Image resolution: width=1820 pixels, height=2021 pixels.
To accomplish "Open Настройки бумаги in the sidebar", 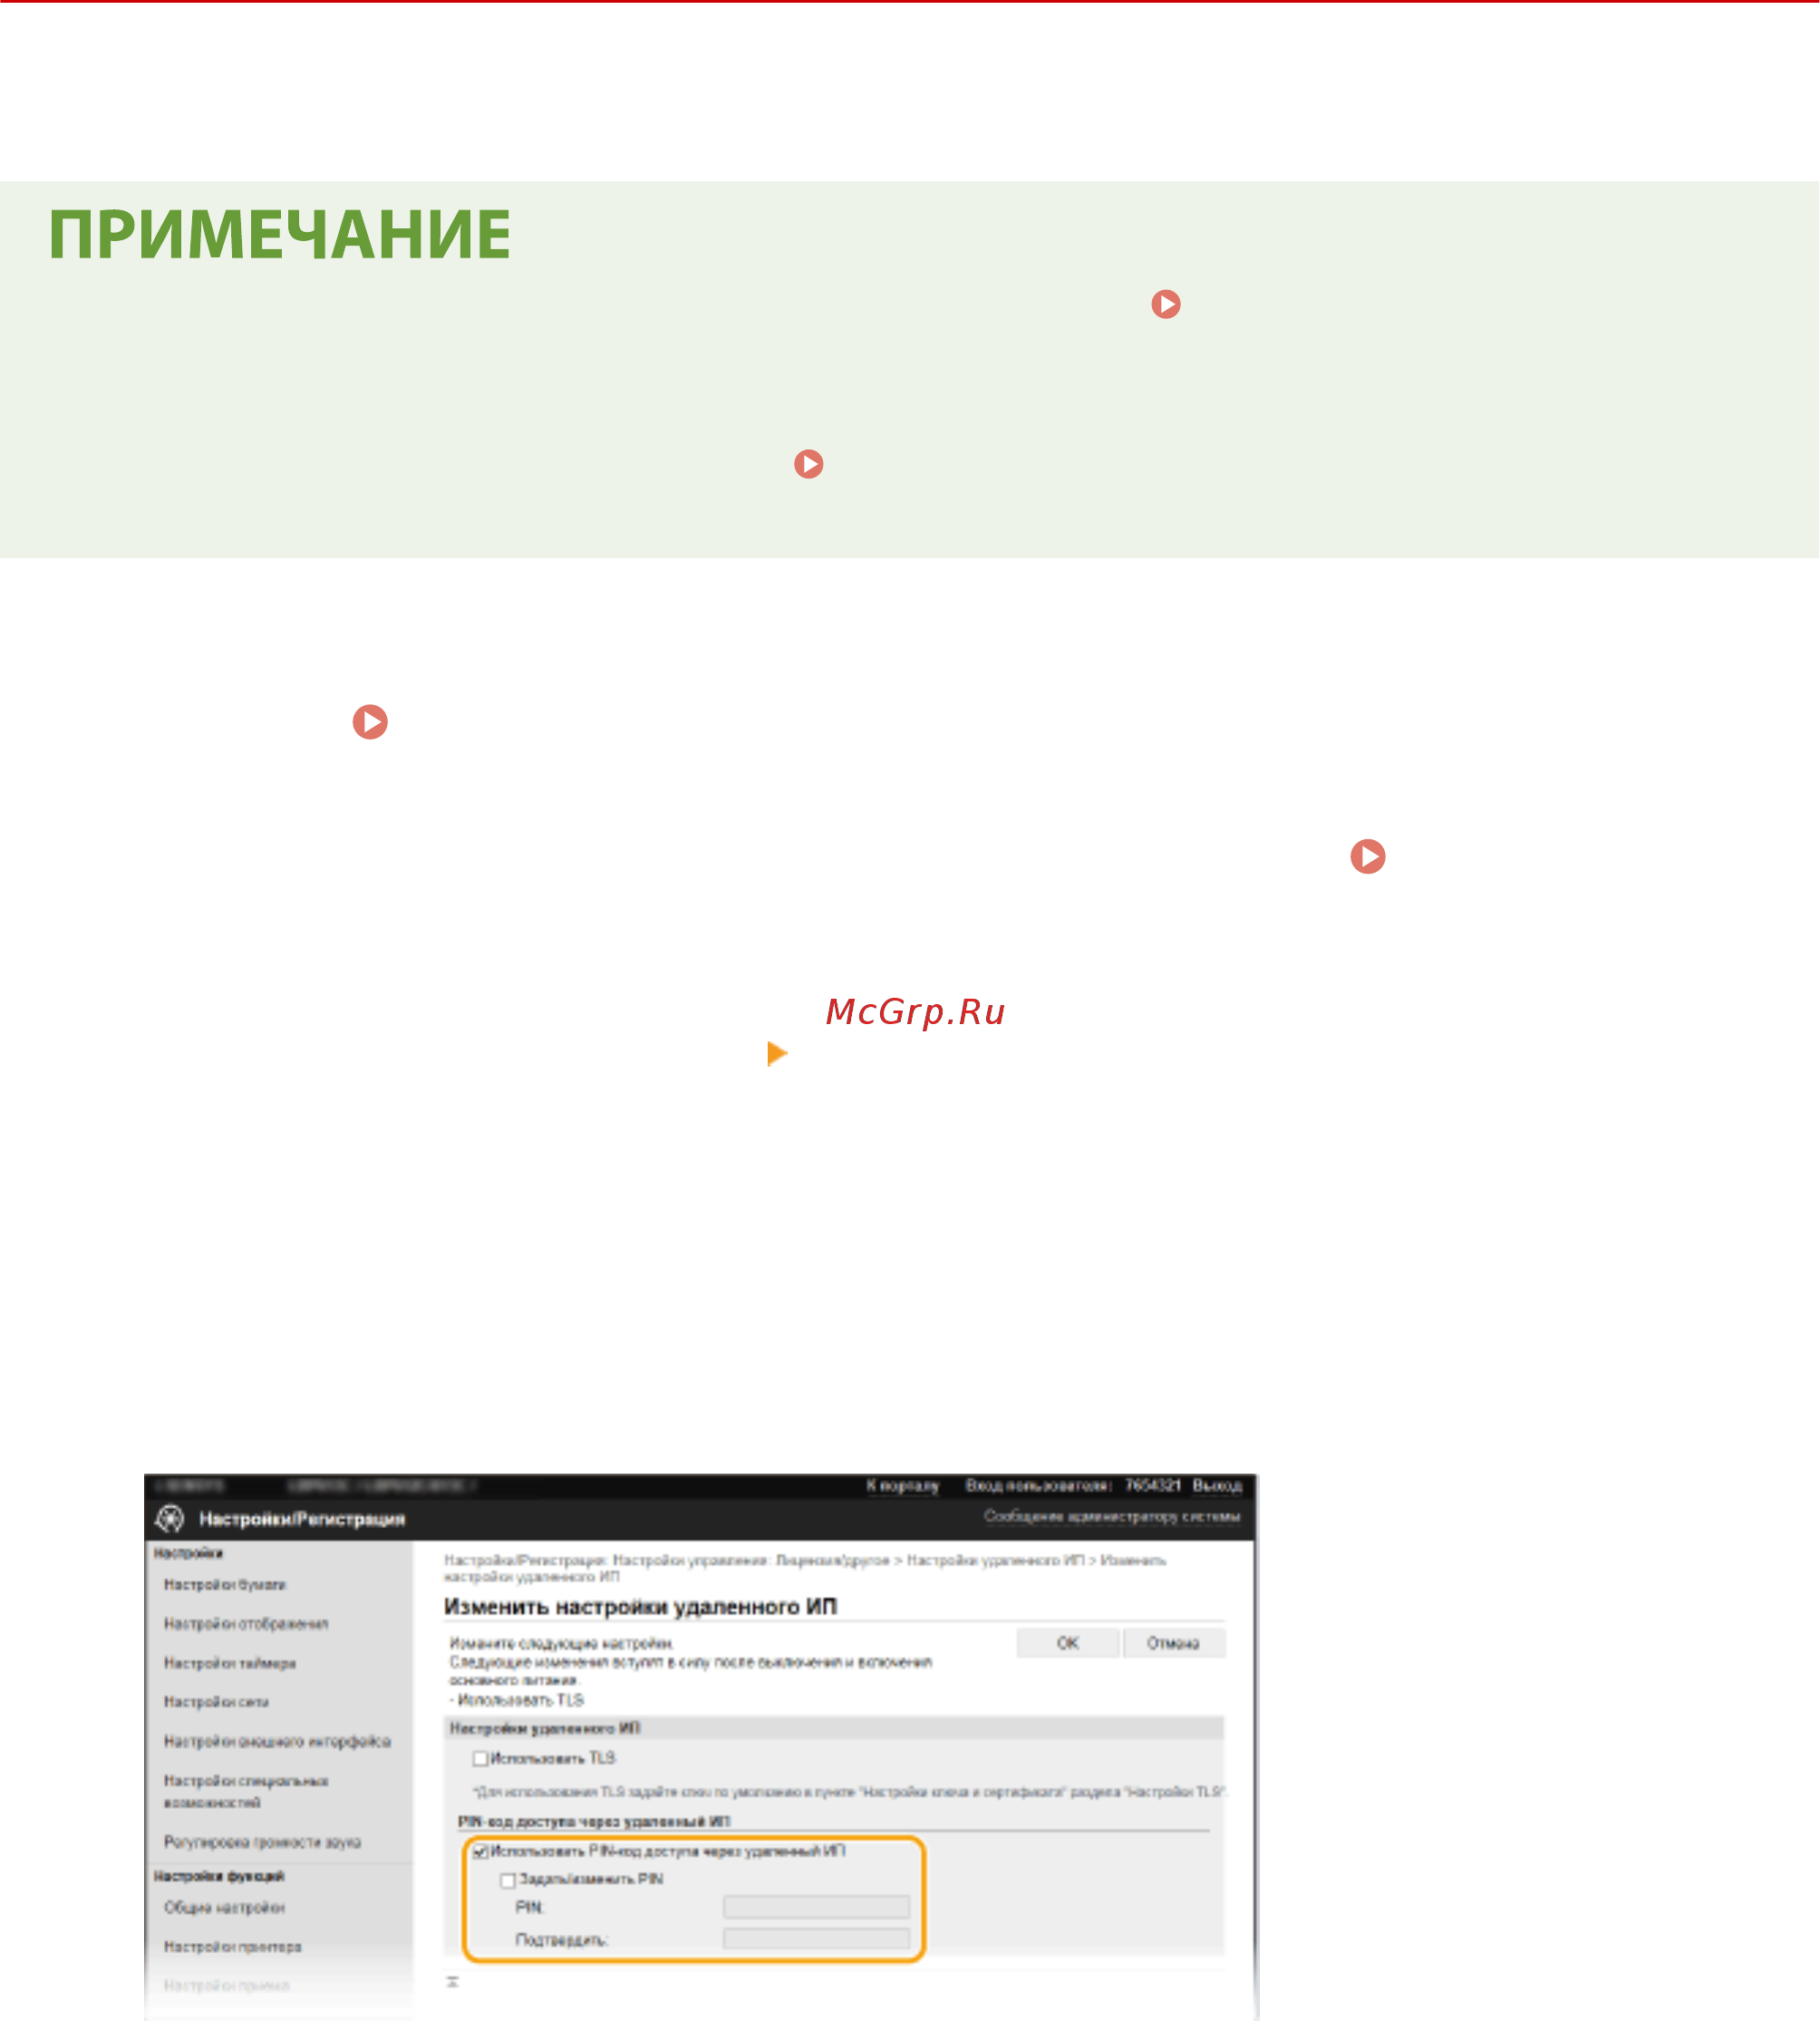I will 225,1585.
